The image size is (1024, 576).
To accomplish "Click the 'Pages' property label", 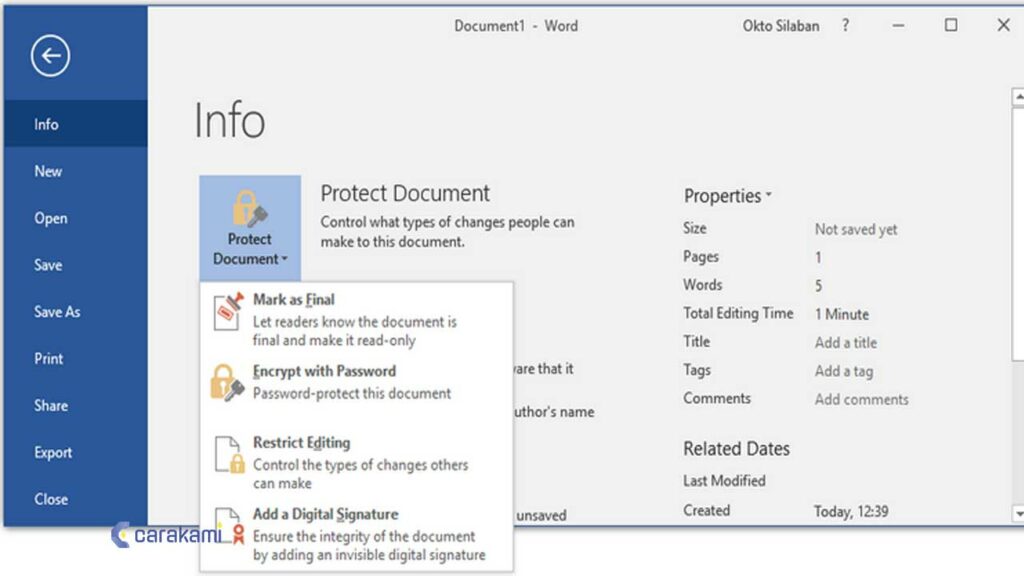I will [x=701, y=257].
